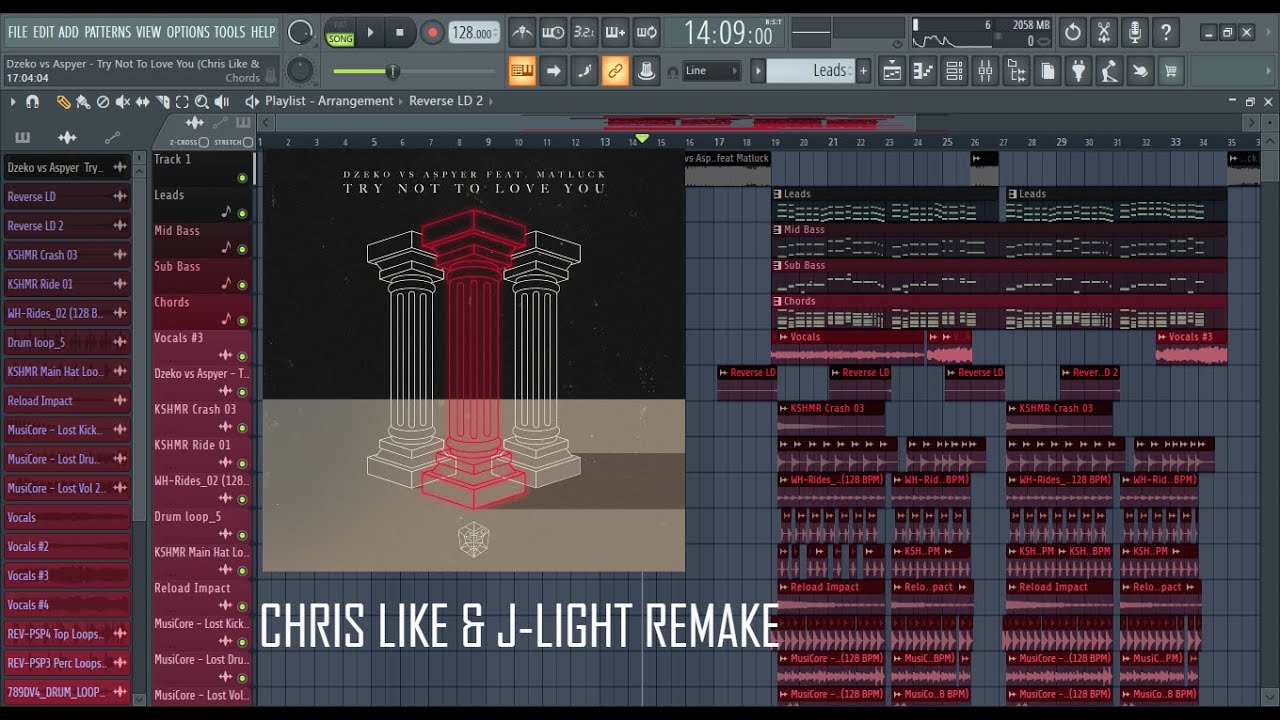Toggle recording countdown icon

584,33
